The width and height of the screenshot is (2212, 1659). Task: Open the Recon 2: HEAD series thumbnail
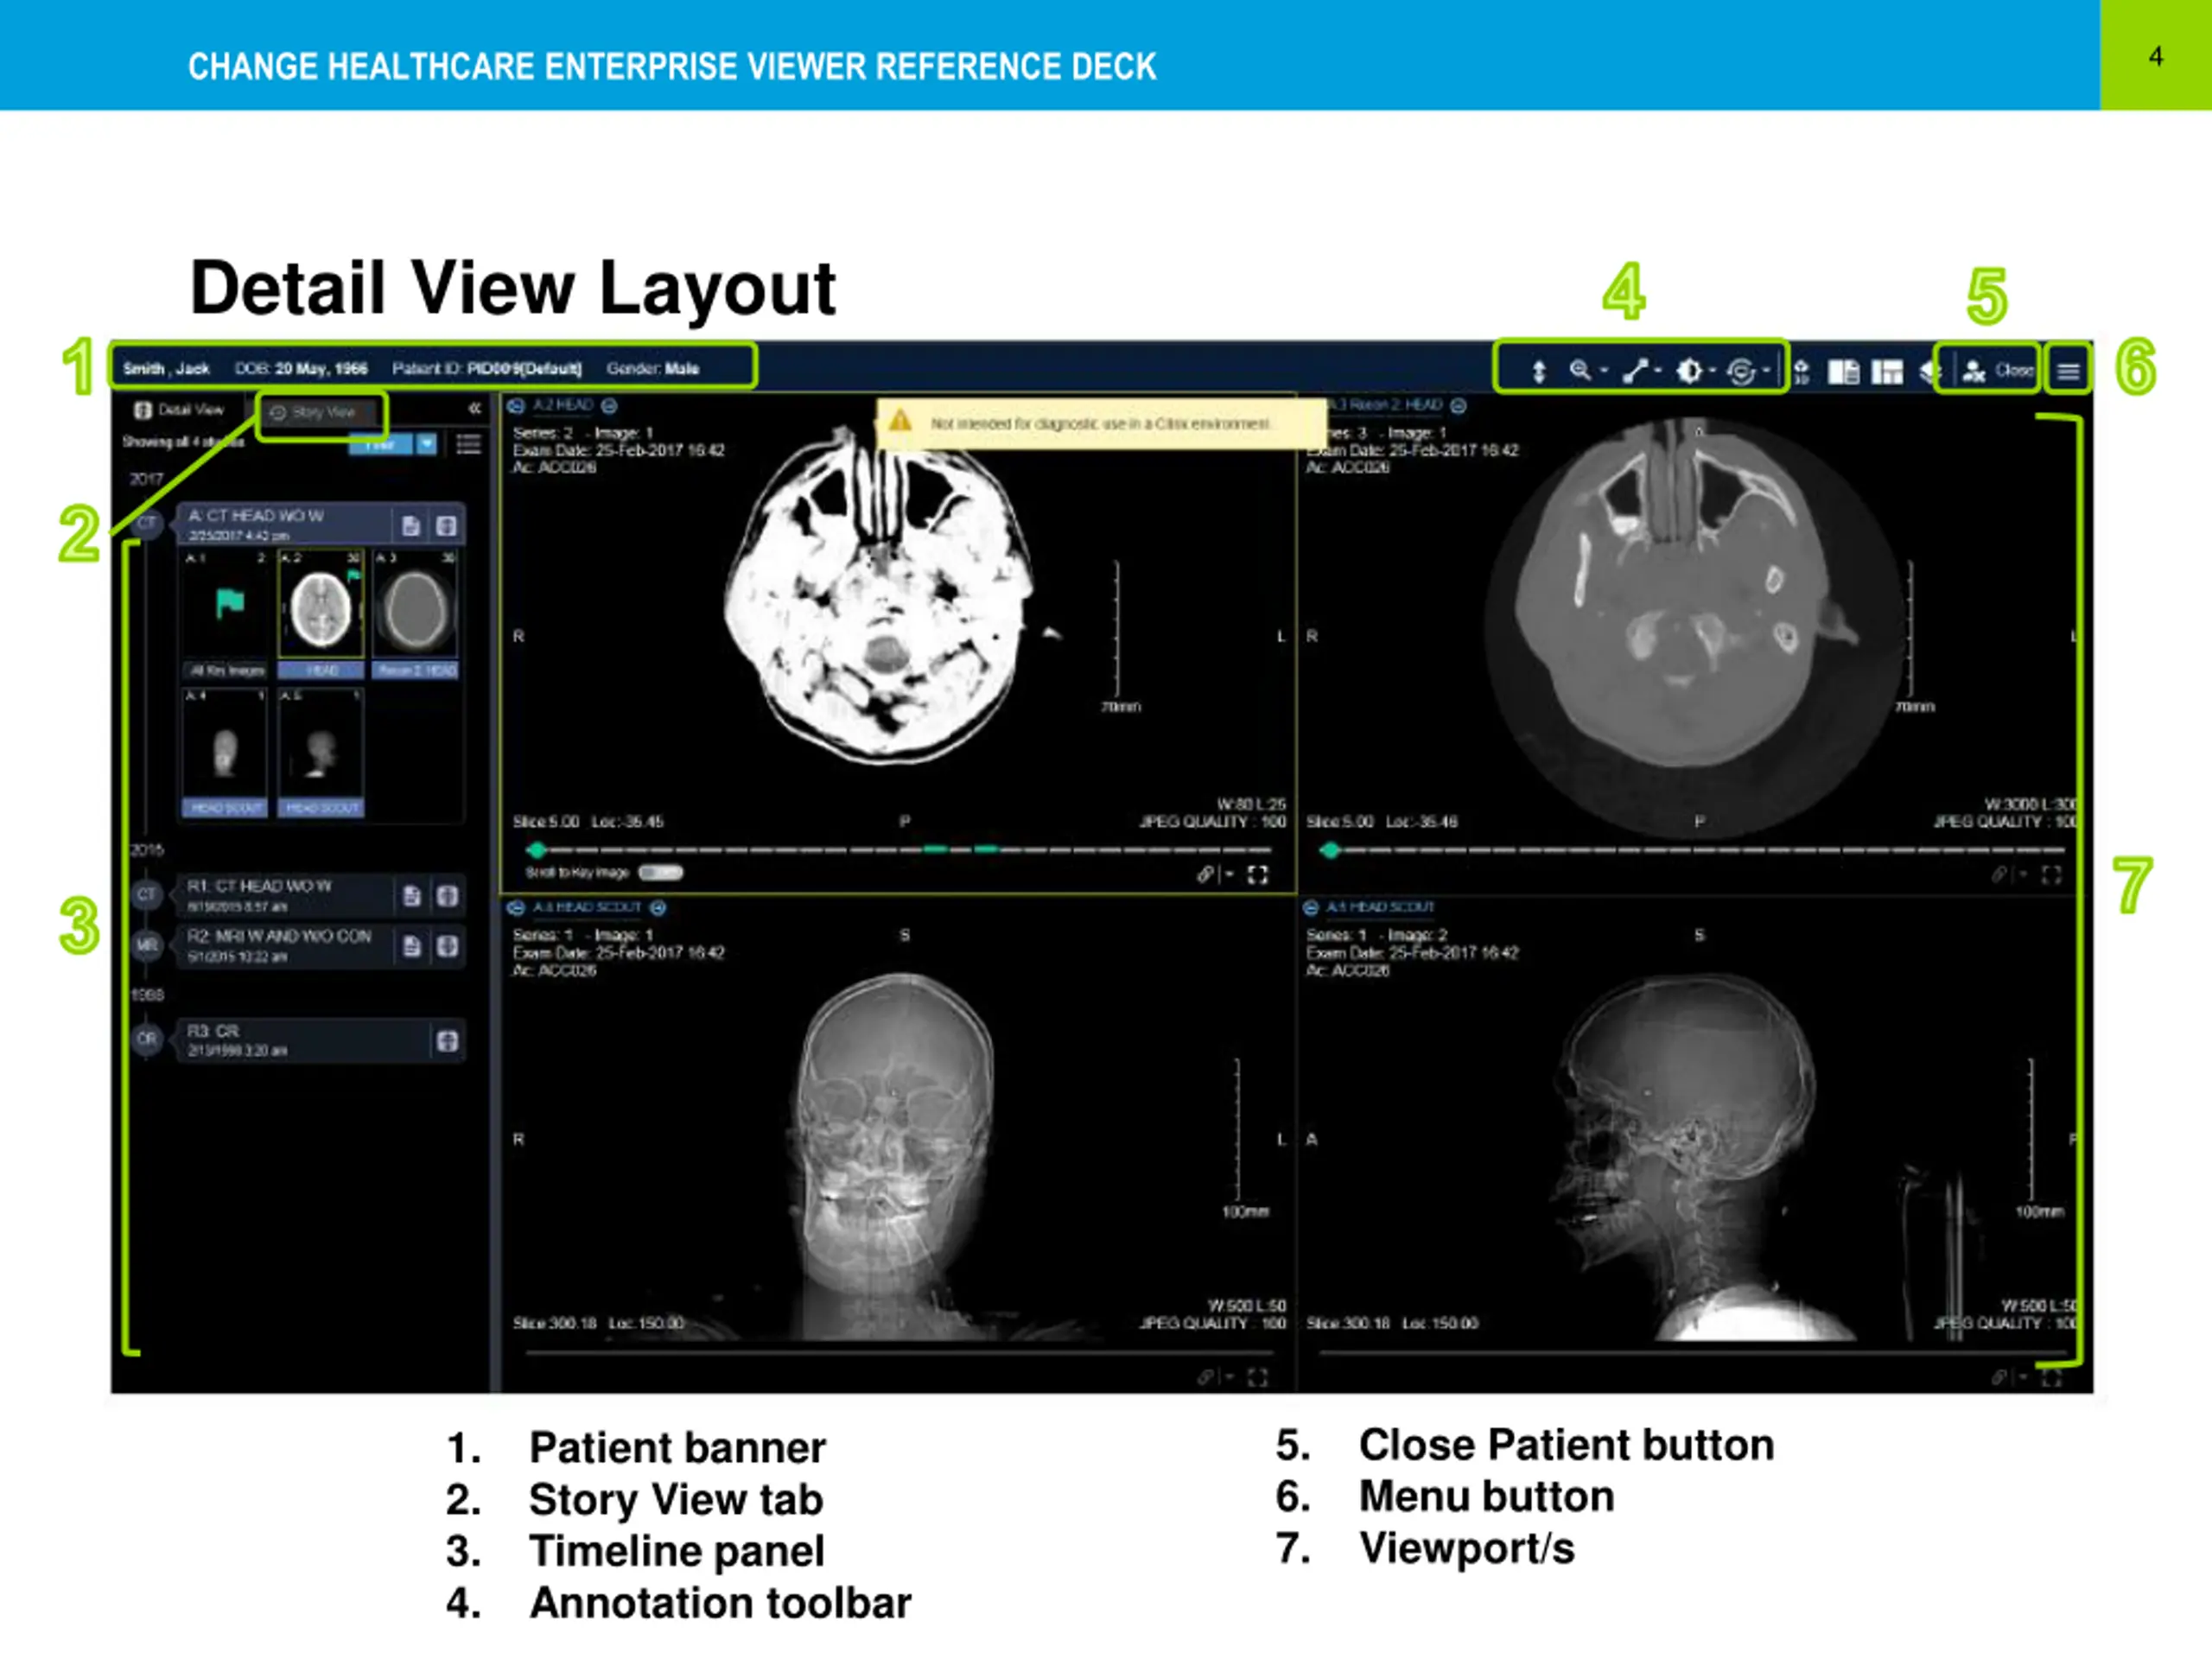click(x=416, y=614)
